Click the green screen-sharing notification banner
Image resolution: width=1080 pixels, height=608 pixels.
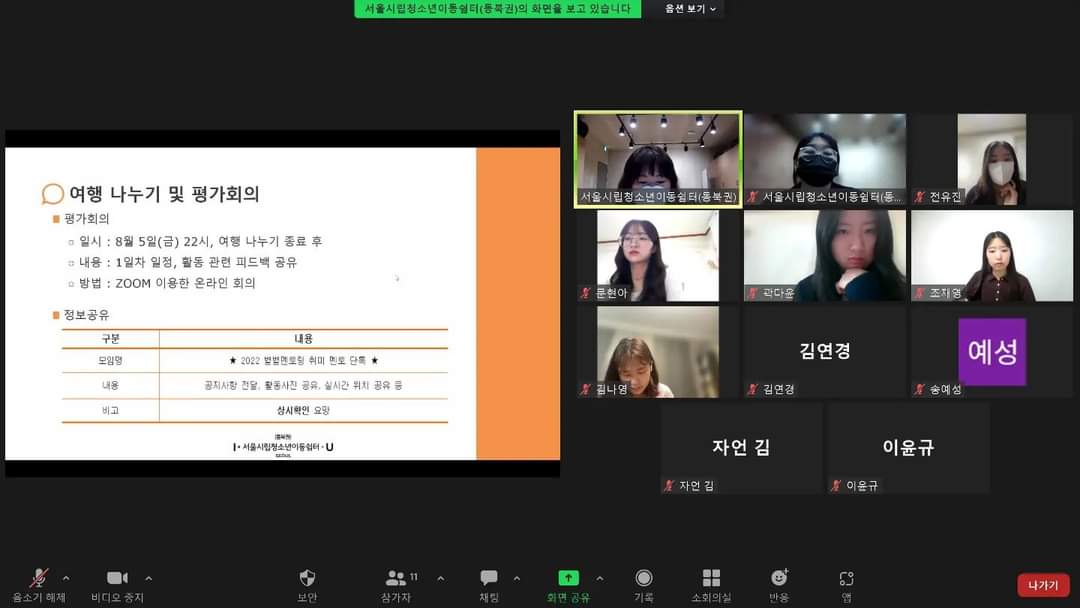[497, 9]
